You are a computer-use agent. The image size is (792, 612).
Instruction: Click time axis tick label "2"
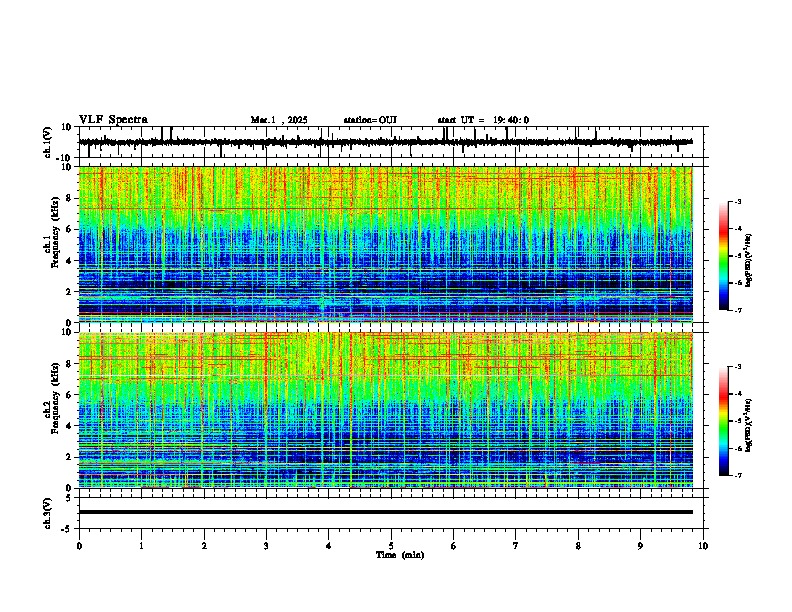pos(204,546)
